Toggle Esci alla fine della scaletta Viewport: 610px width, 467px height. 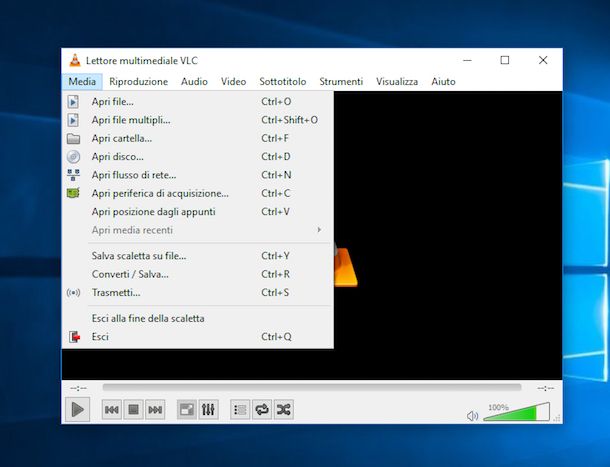198,318
